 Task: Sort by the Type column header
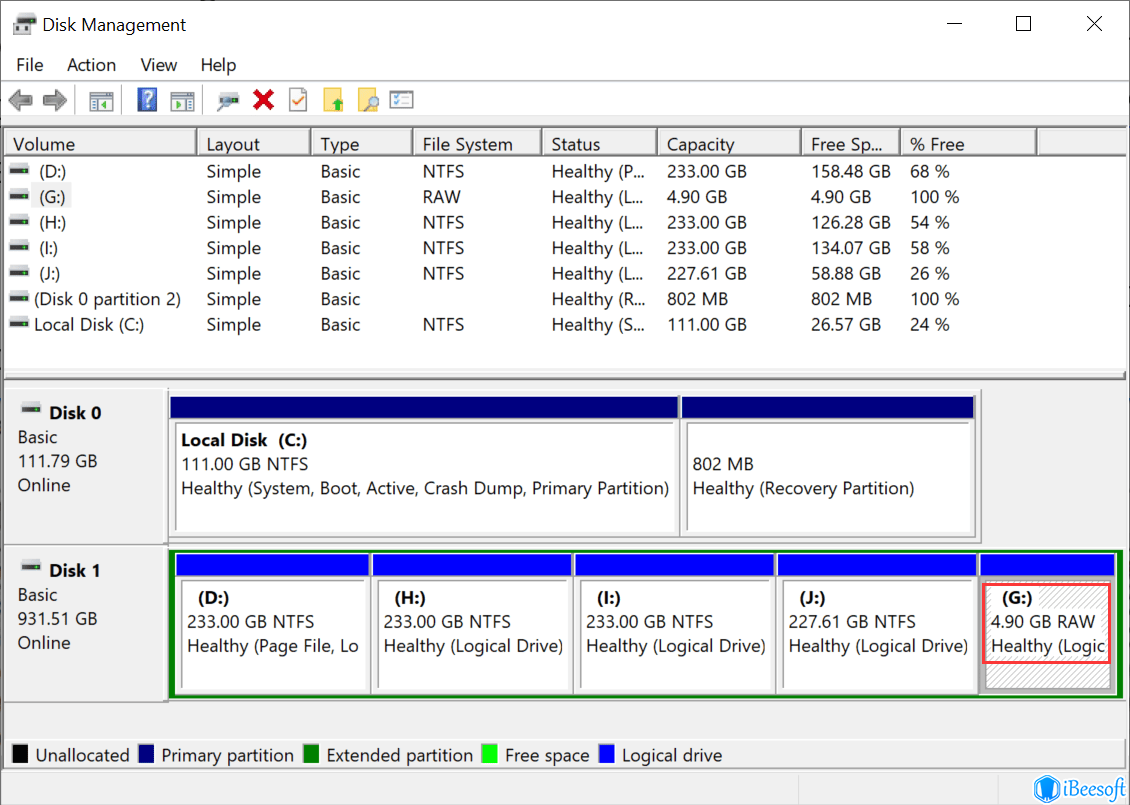[x=362, y=144]
